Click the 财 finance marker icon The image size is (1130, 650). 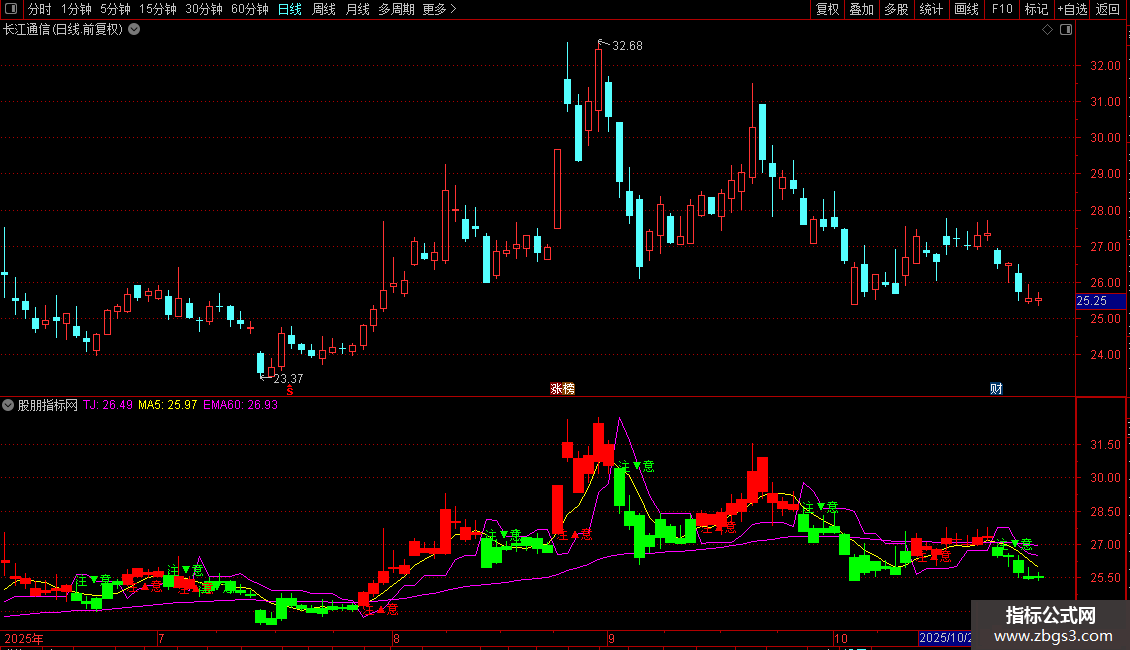pos(996,388)
